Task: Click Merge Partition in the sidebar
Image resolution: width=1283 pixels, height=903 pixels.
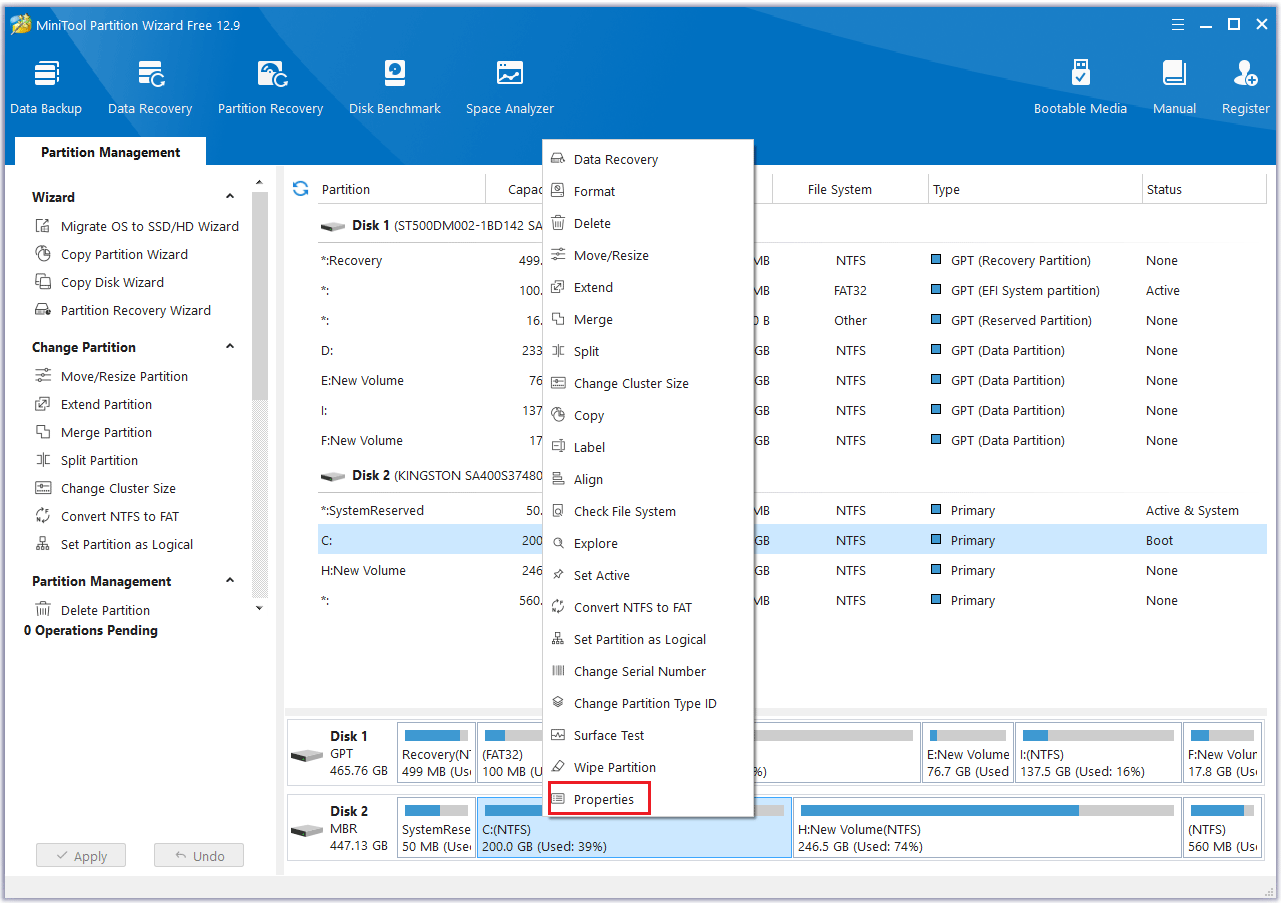Action: coord(93,432)
